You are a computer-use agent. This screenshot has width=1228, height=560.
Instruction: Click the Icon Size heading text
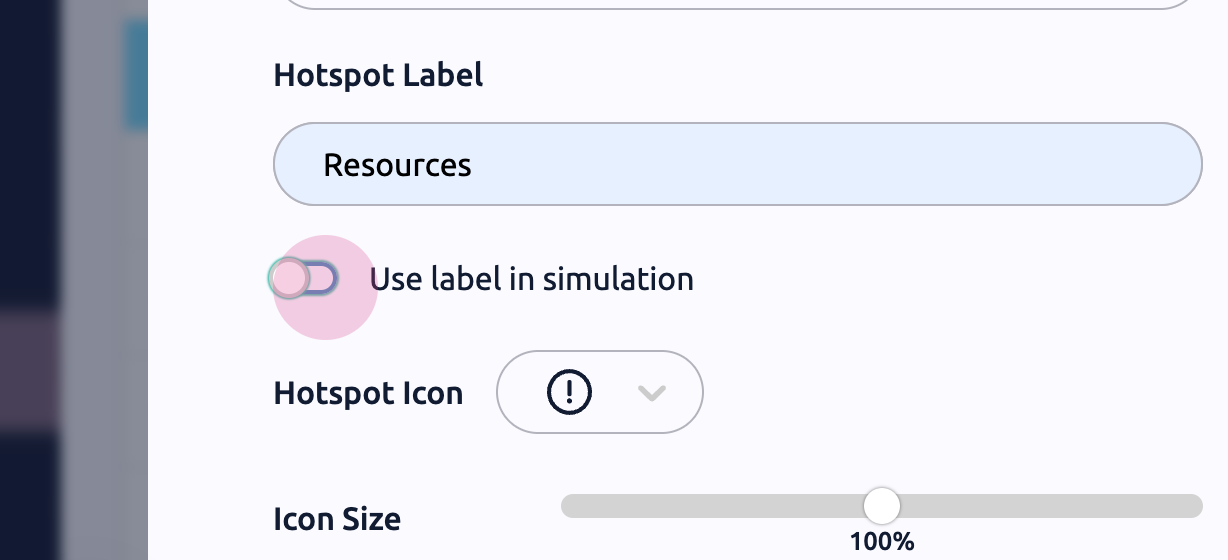pyautogui.click(x=337, y=519)
